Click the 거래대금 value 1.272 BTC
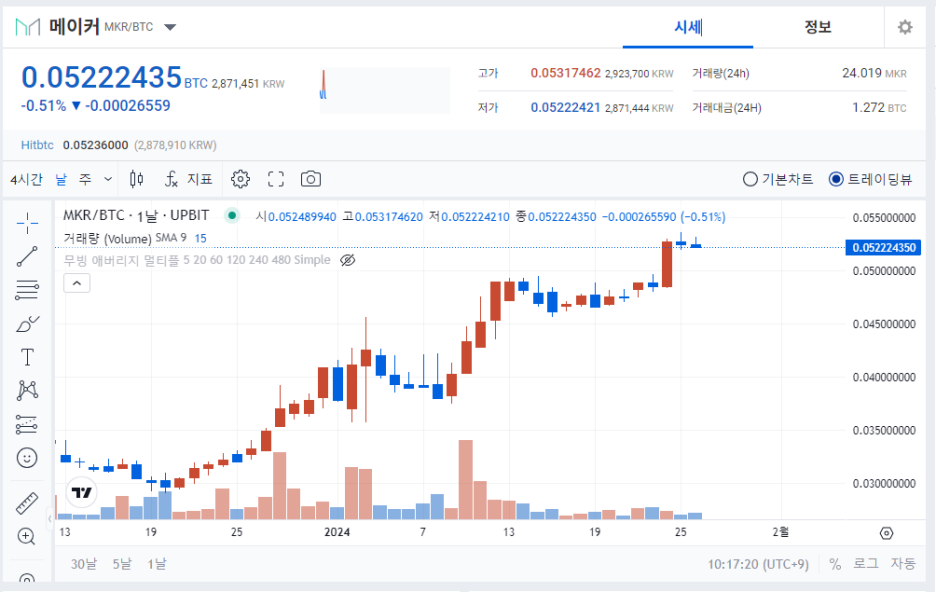The height and width of the screenshot is (592, 936). click(x=879, y=107)
